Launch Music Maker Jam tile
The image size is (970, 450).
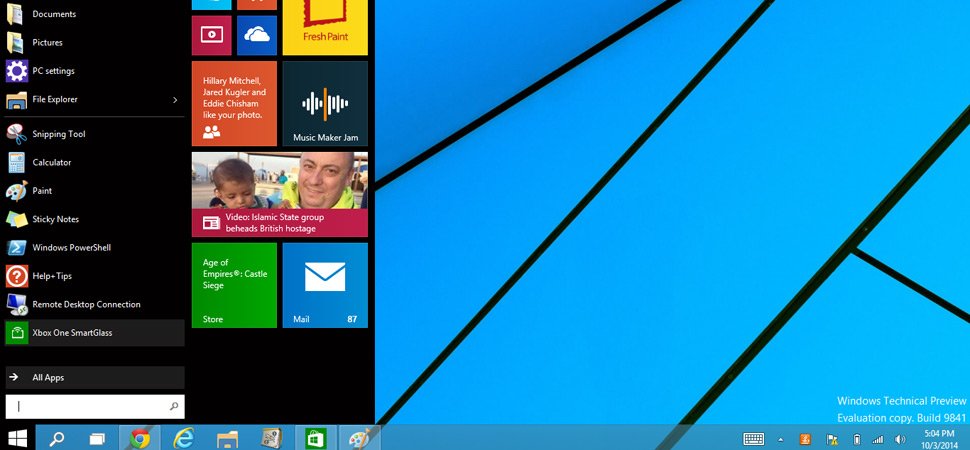coord(325,103)
